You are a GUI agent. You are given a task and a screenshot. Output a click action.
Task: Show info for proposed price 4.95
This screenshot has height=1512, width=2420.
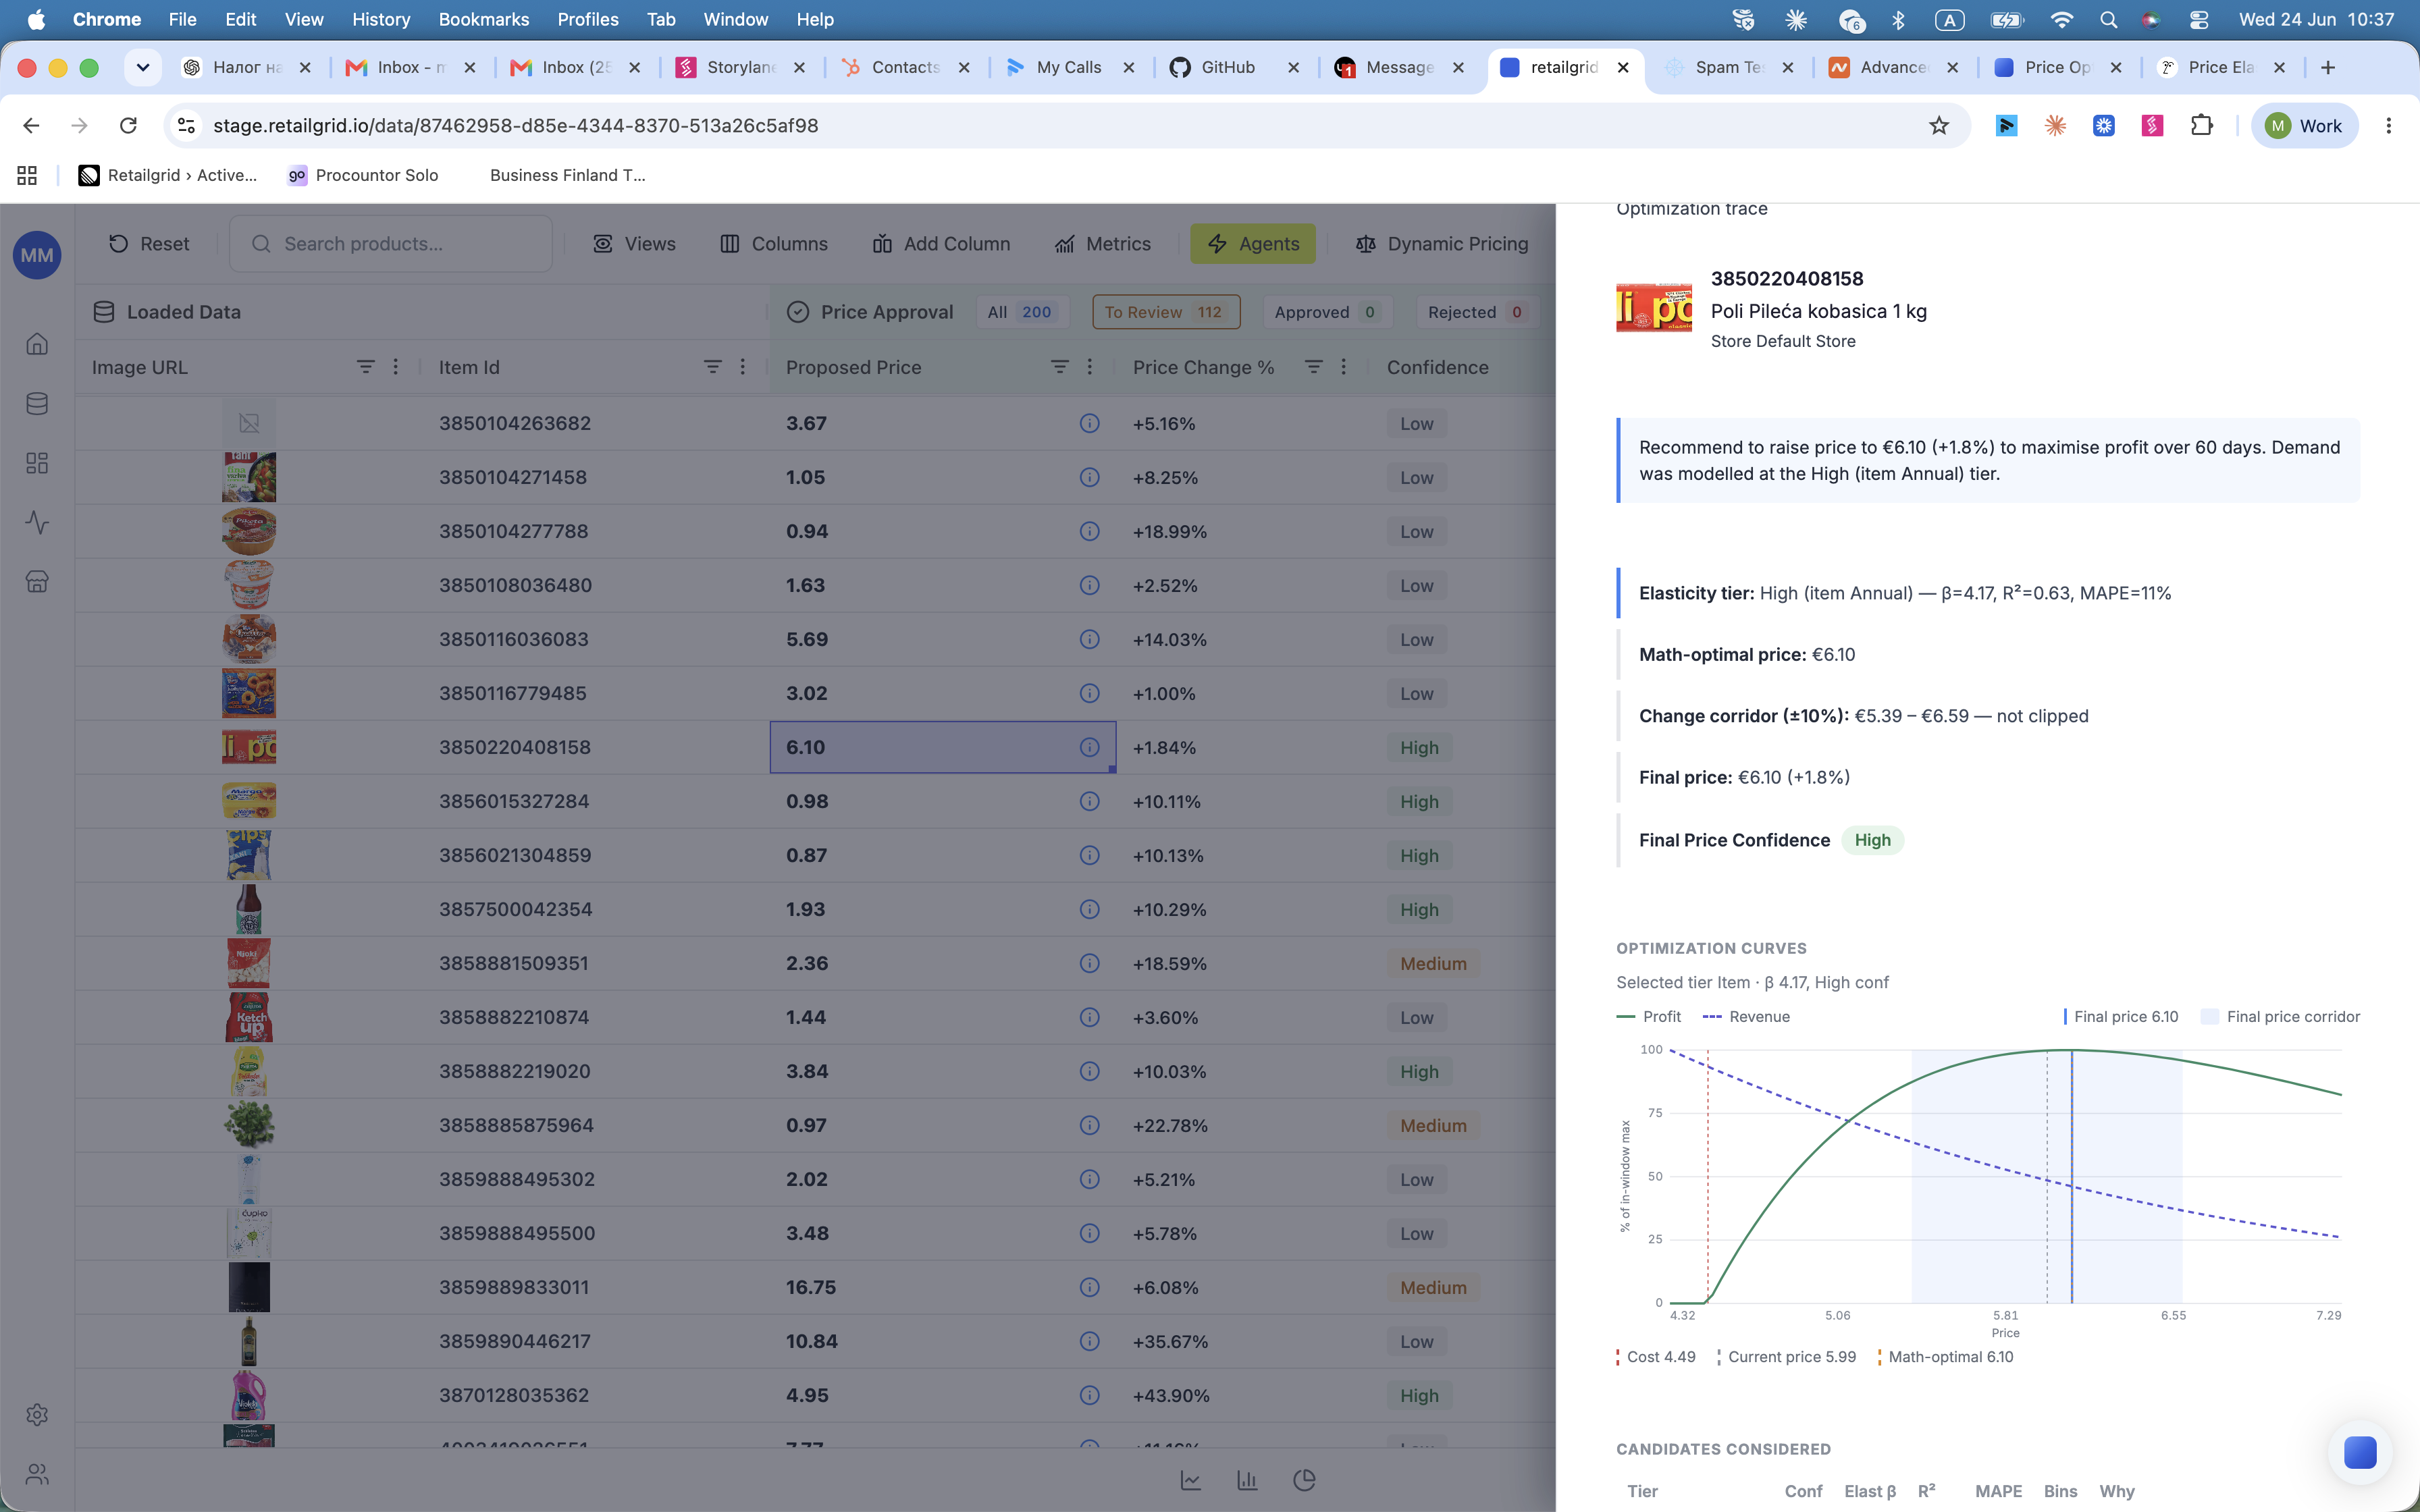(1090, 1396)
